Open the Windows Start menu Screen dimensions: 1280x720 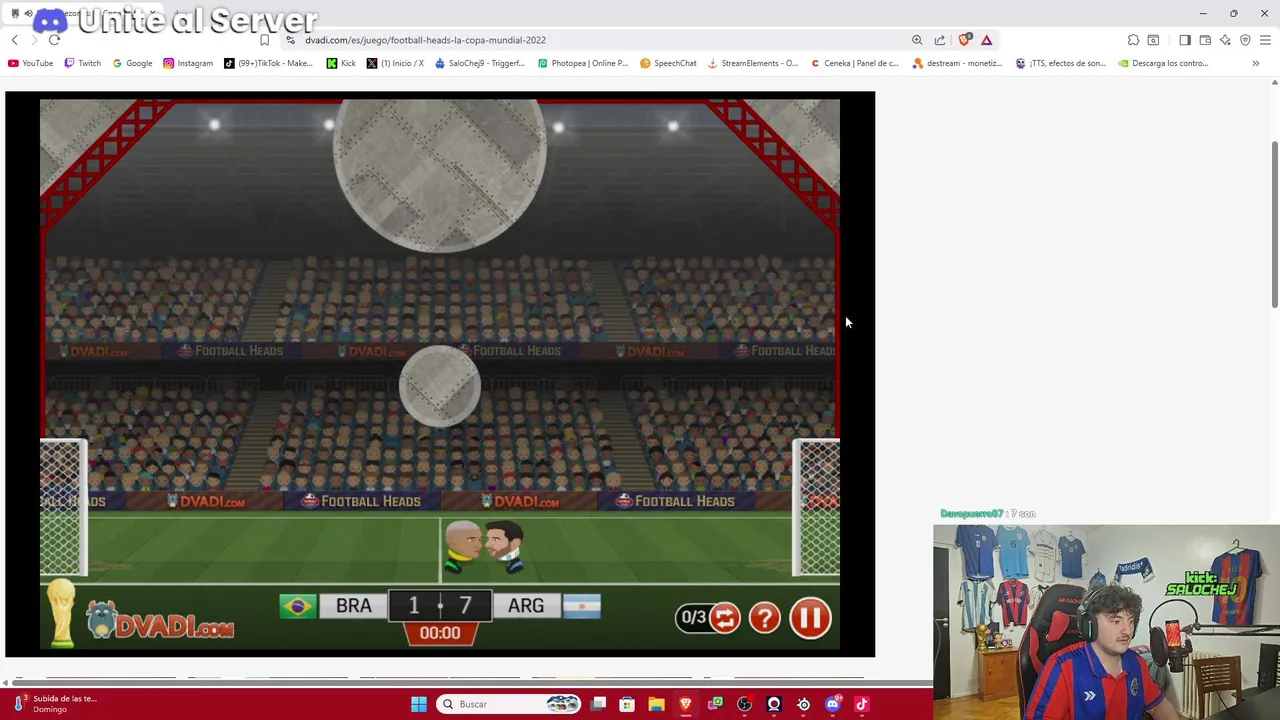(x=419, y=704)
